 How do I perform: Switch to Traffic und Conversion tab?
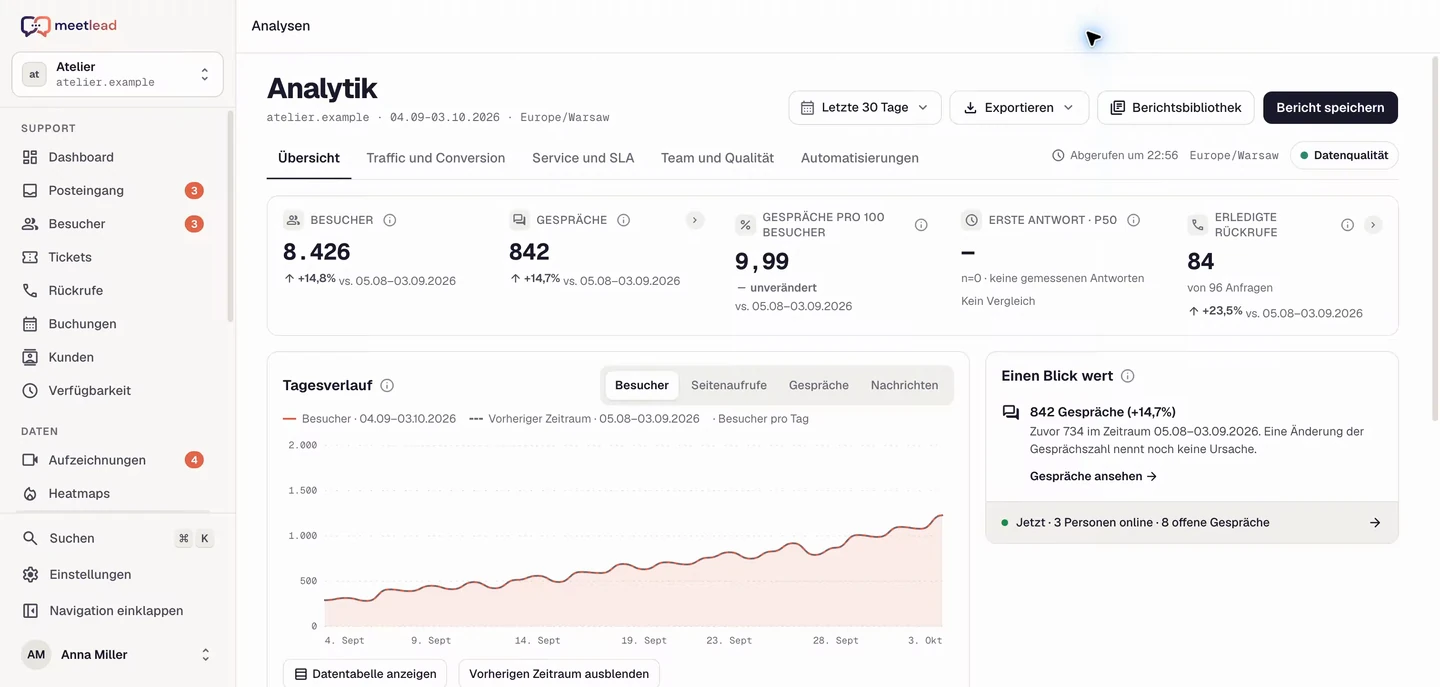pos(436,158)
